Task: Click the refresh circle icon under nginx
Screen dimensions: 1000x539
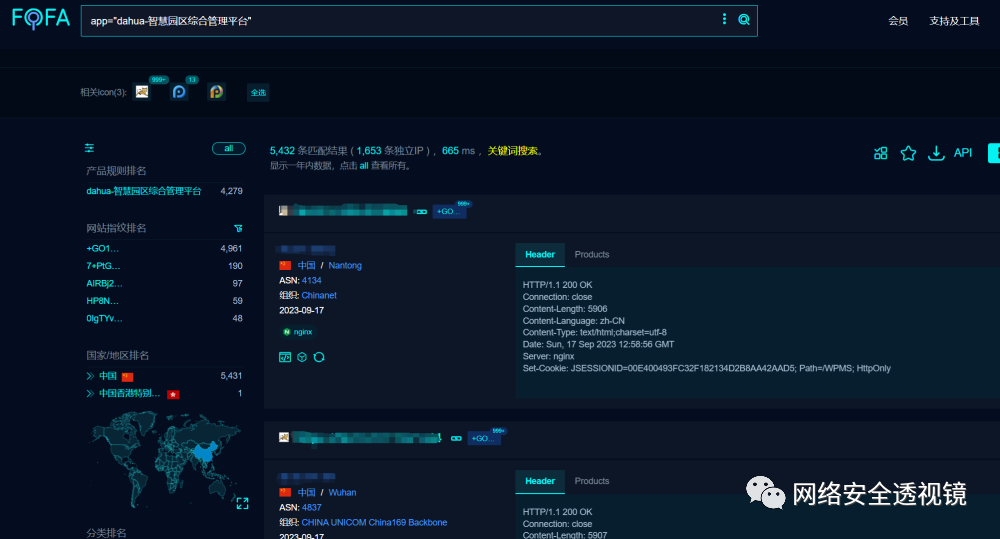Action: tap(319, 357)
